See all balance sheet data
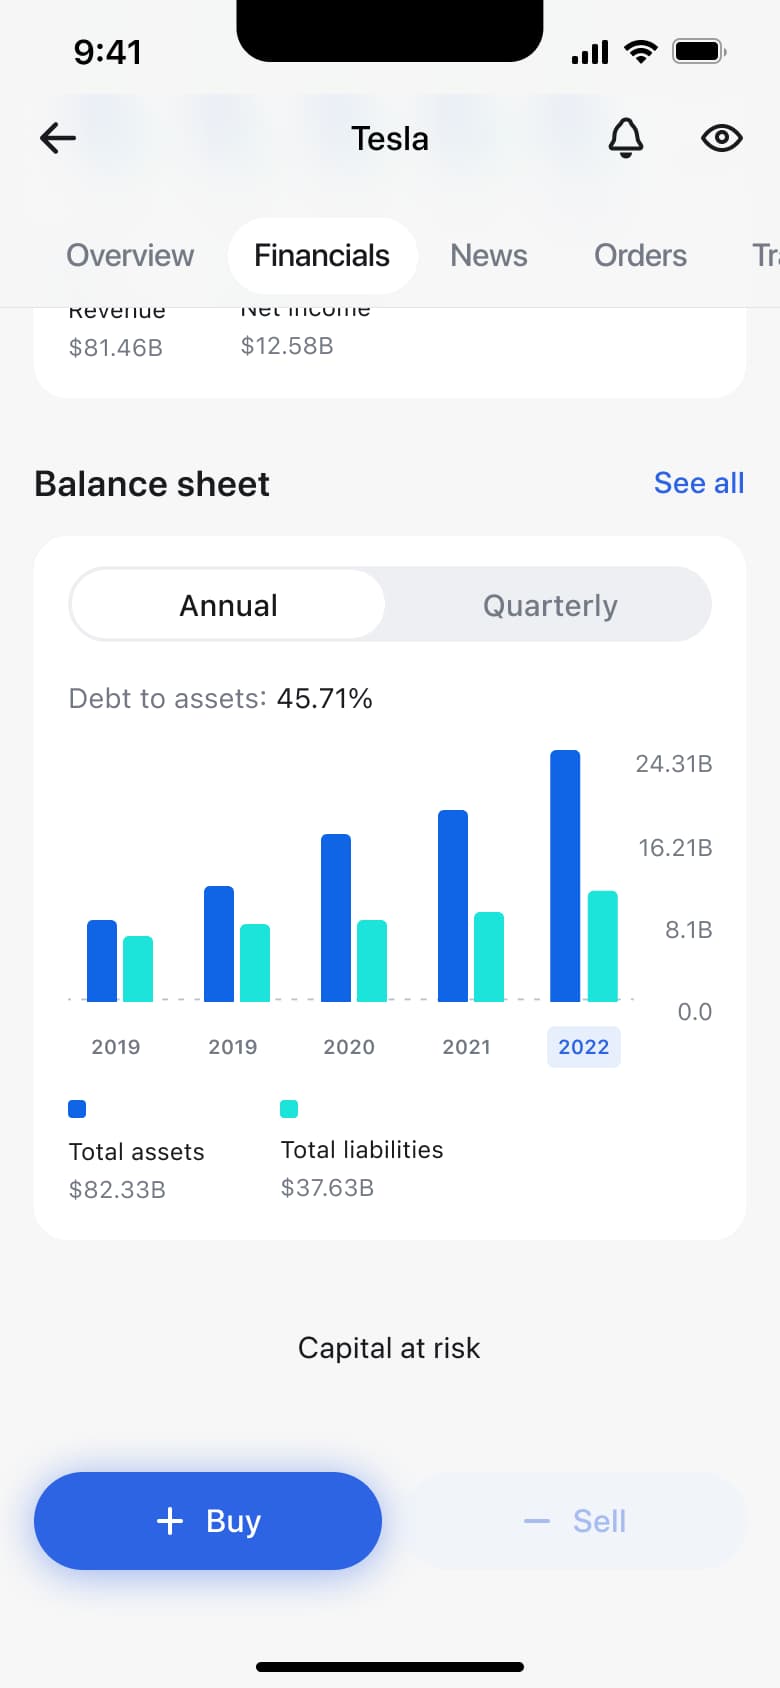 (x=699, y=483)
